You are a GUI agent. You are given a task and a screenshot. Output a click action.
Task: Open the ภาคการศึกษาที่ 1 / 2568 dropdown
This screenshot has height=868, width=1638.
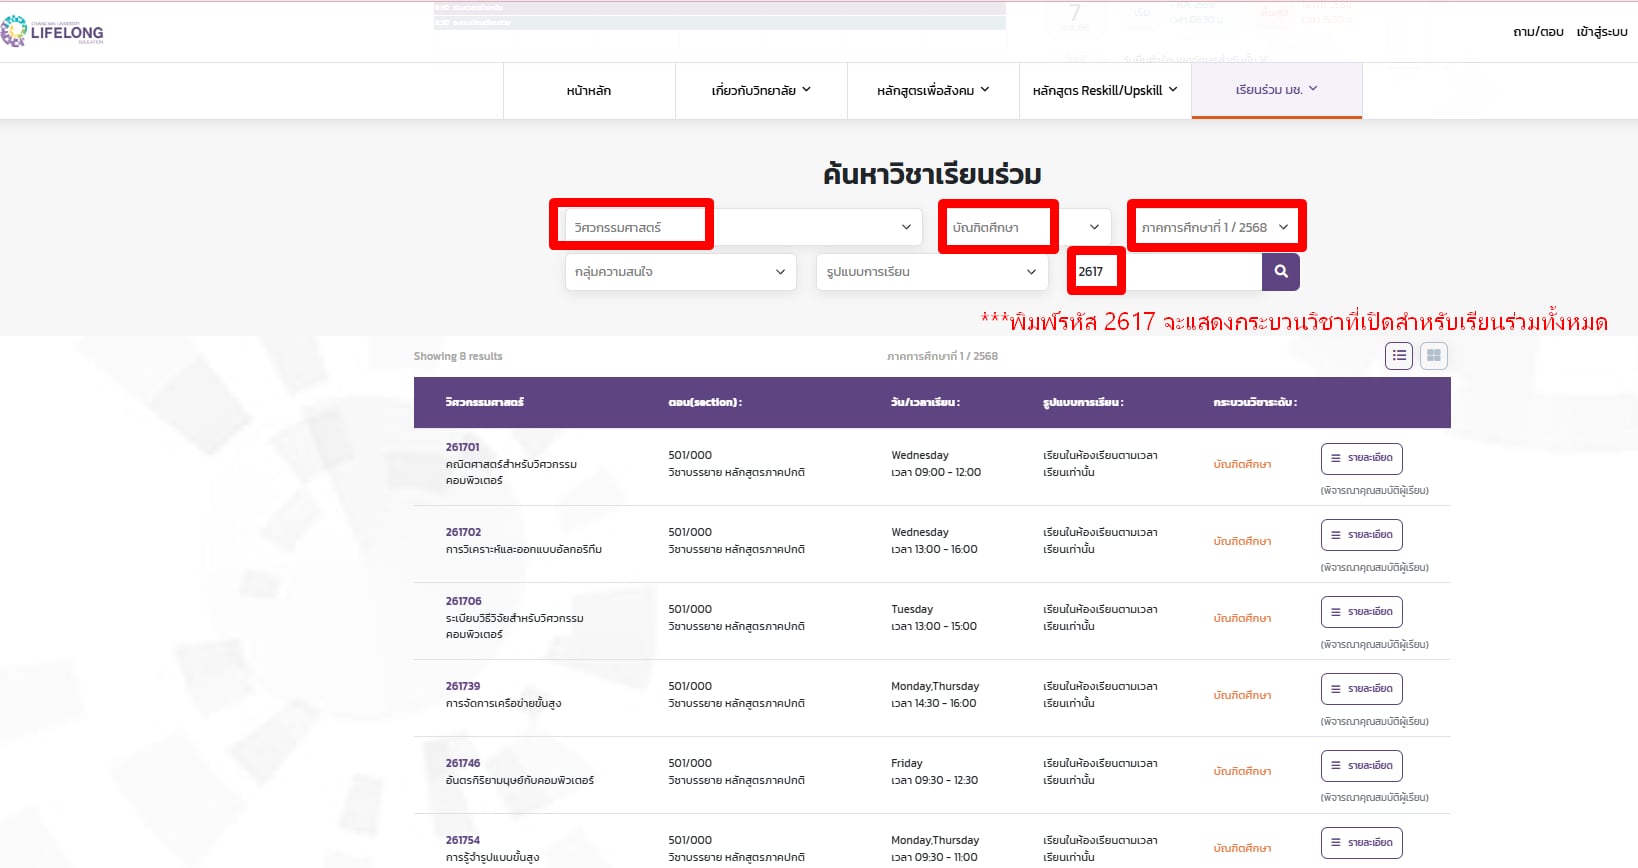1215,227
